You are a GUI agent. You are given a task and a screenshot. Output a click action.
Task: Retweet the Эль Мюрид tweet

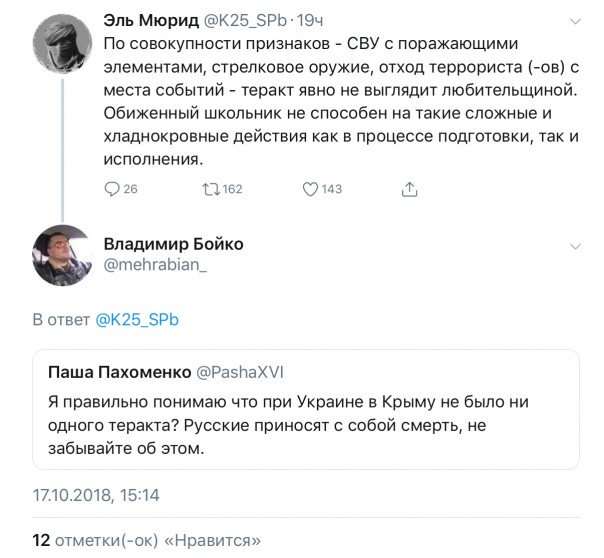pyautogui.click(x=210, y=189)
